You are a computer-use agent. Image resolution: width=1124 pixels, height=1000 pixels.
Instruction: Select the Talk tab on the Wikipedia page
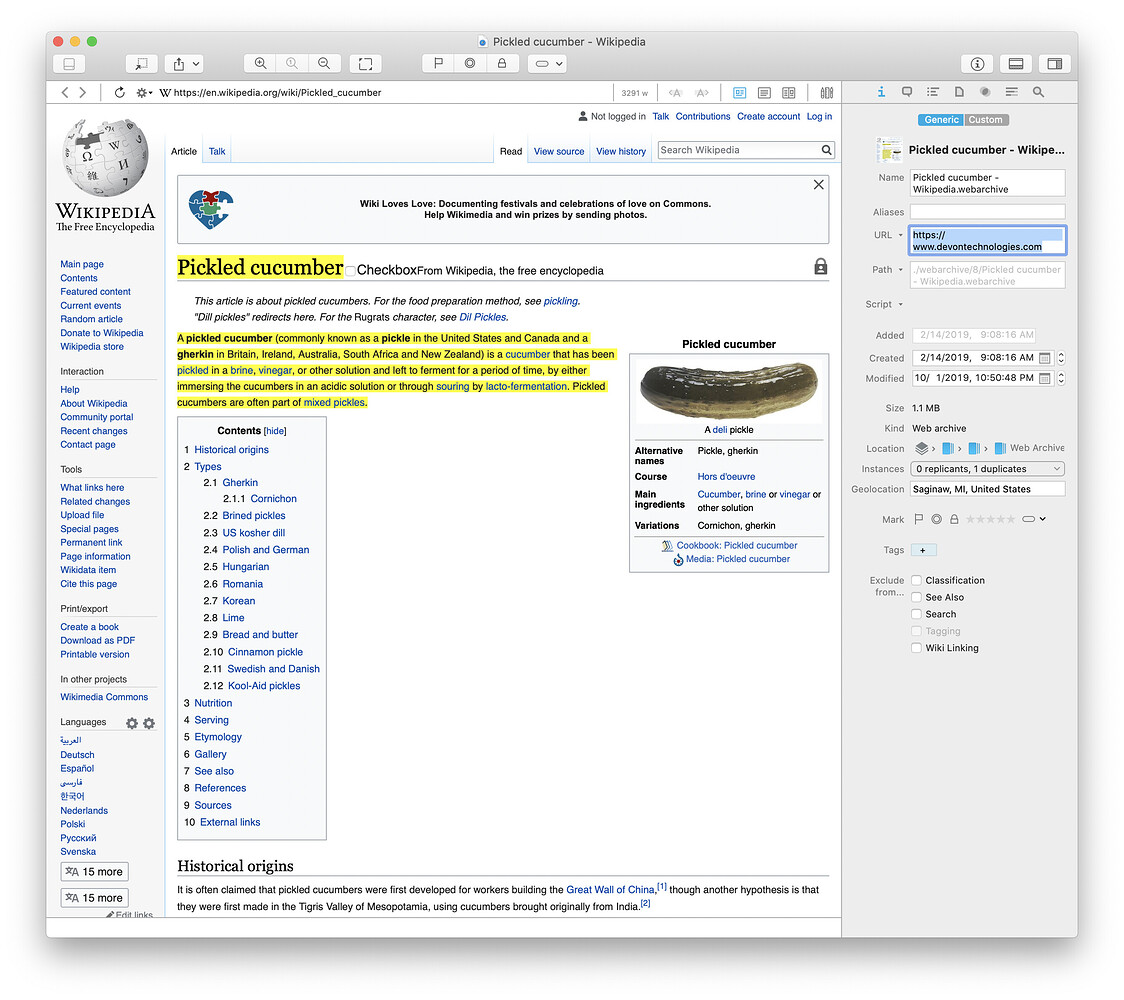[216, 151]
